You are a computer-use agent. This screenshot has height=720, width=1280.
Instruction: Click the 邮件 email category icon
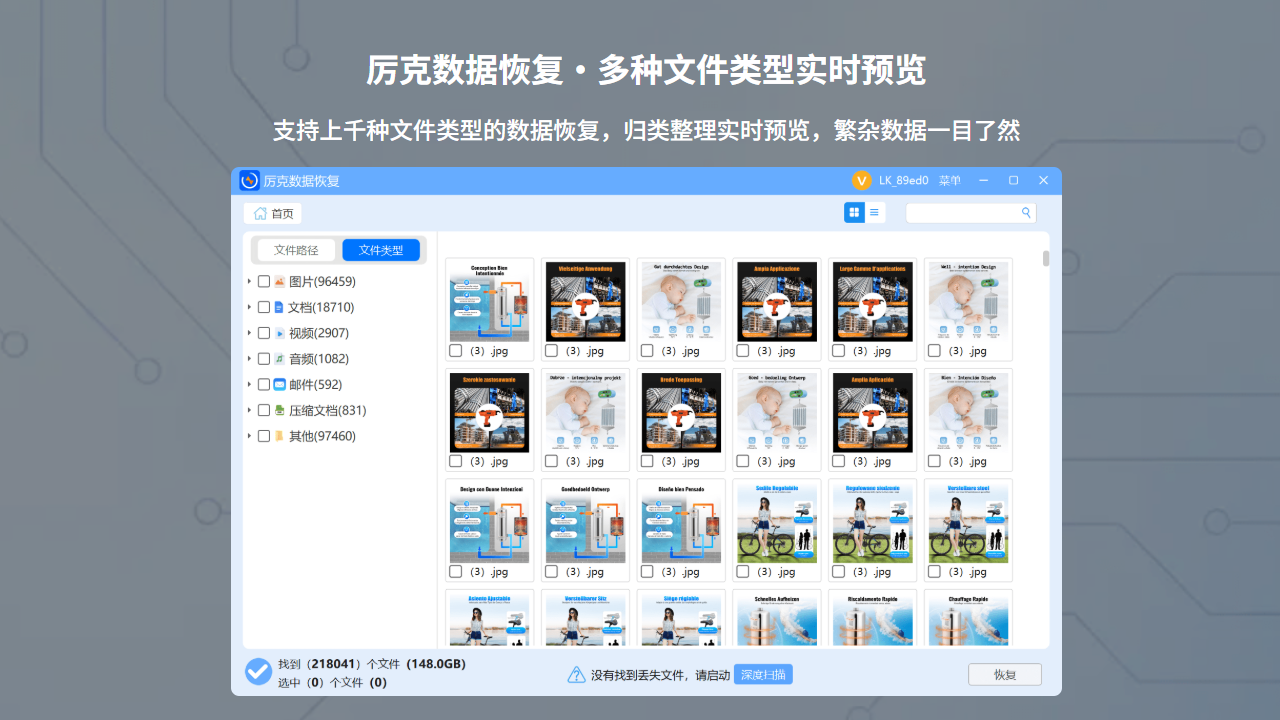pos(278,384)
